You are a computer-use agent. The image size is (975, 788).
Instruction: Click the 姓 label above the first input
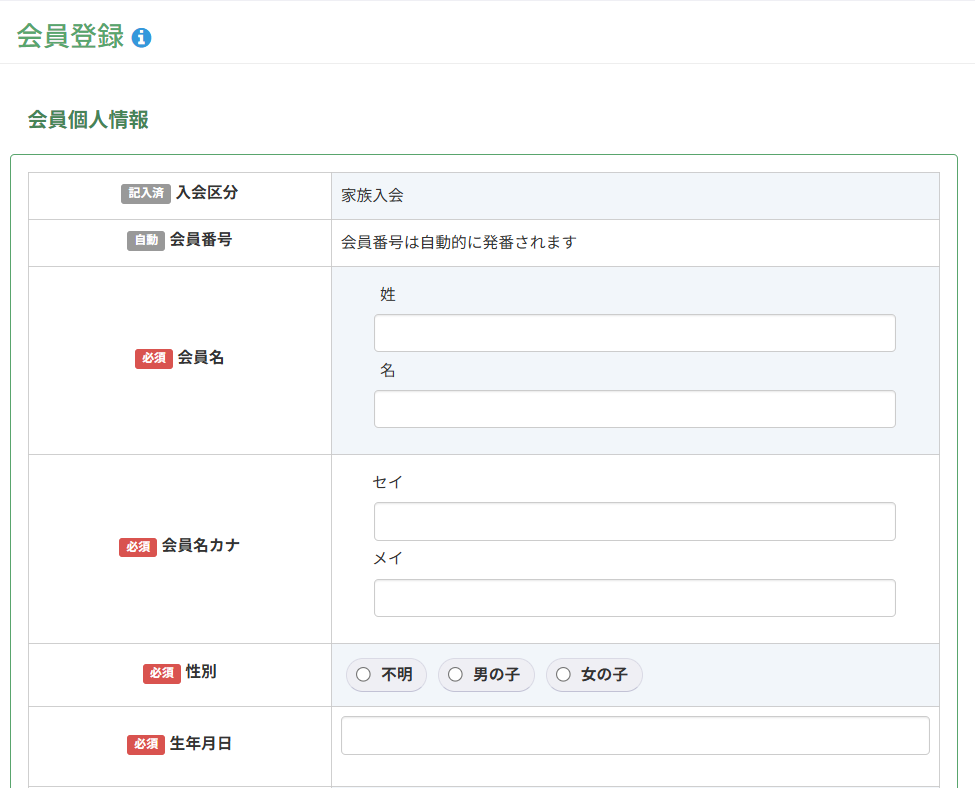tap(388, 295)
